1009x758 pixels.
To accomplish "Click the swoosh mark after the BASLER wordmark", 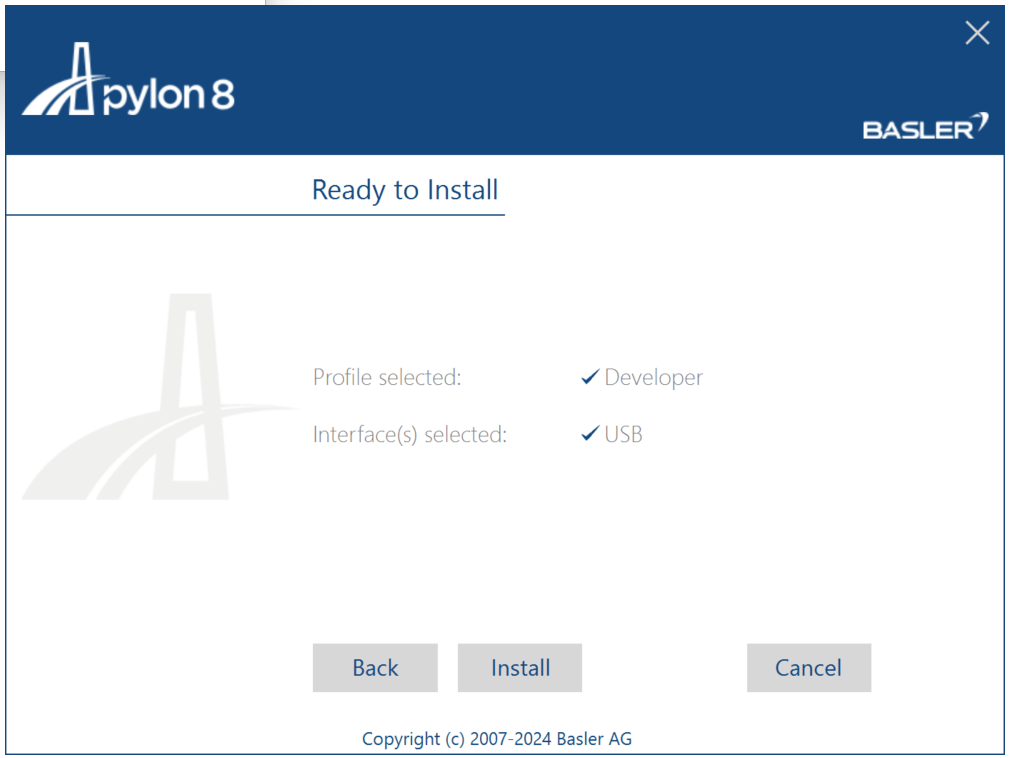I will pyautogui.click(x=981, y=122).
